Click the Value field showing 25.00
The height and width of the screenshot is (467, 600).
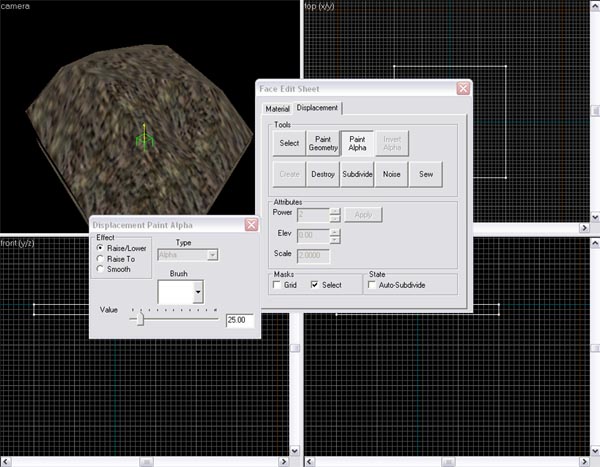click(x=240, y=320)
